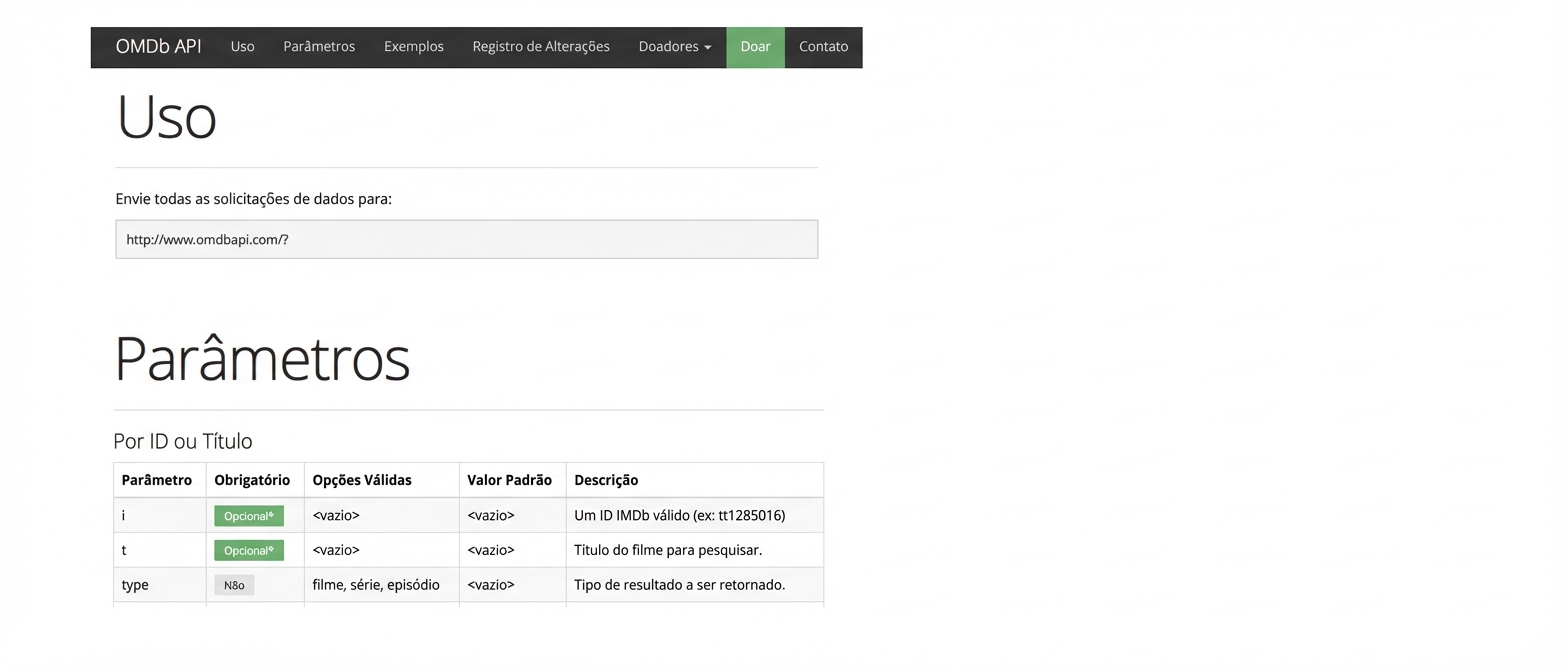Click <vazio> default value in t row
The image size is (1568, 672).
491,550
